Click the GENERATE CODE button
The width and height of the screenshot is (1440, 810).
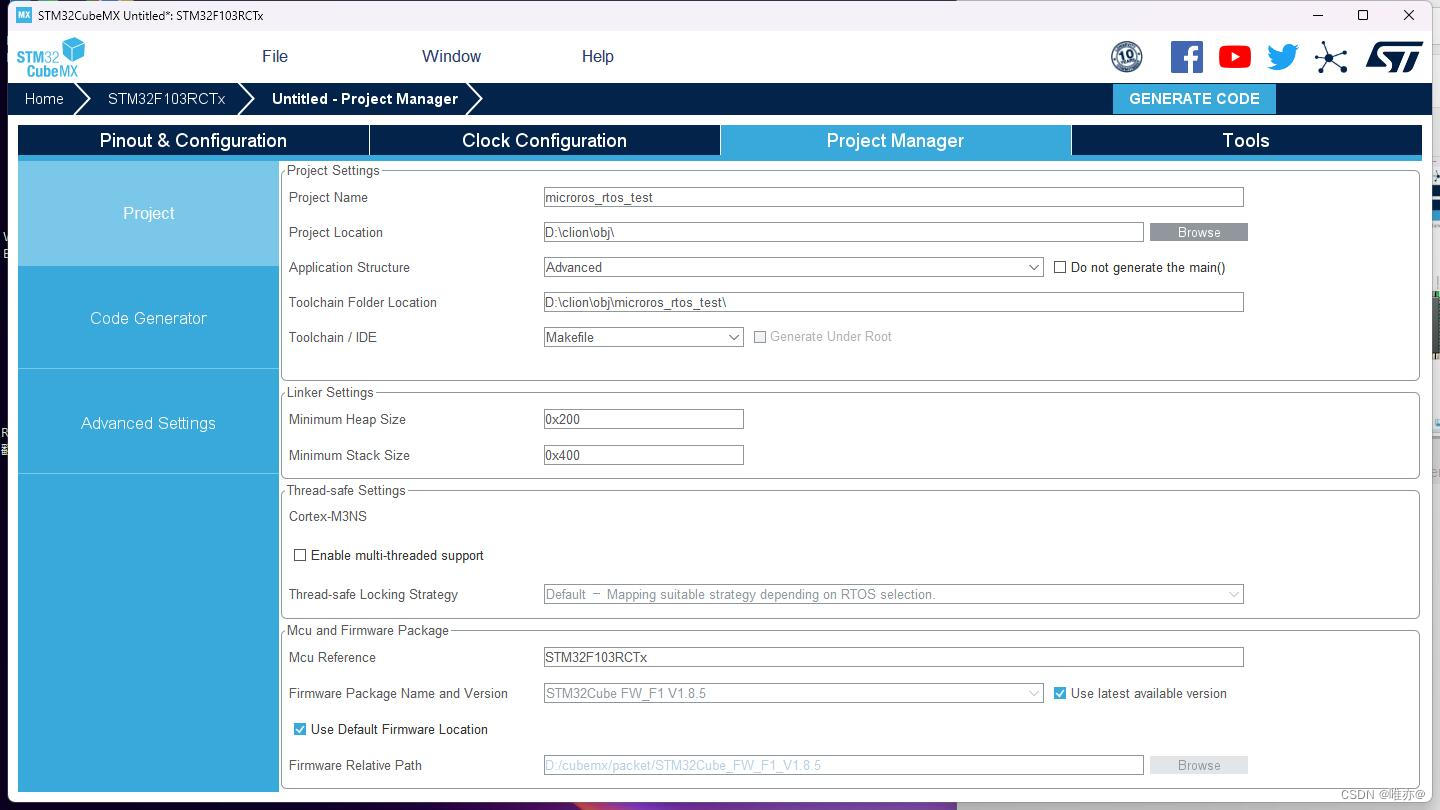(x=1194, y=99)
